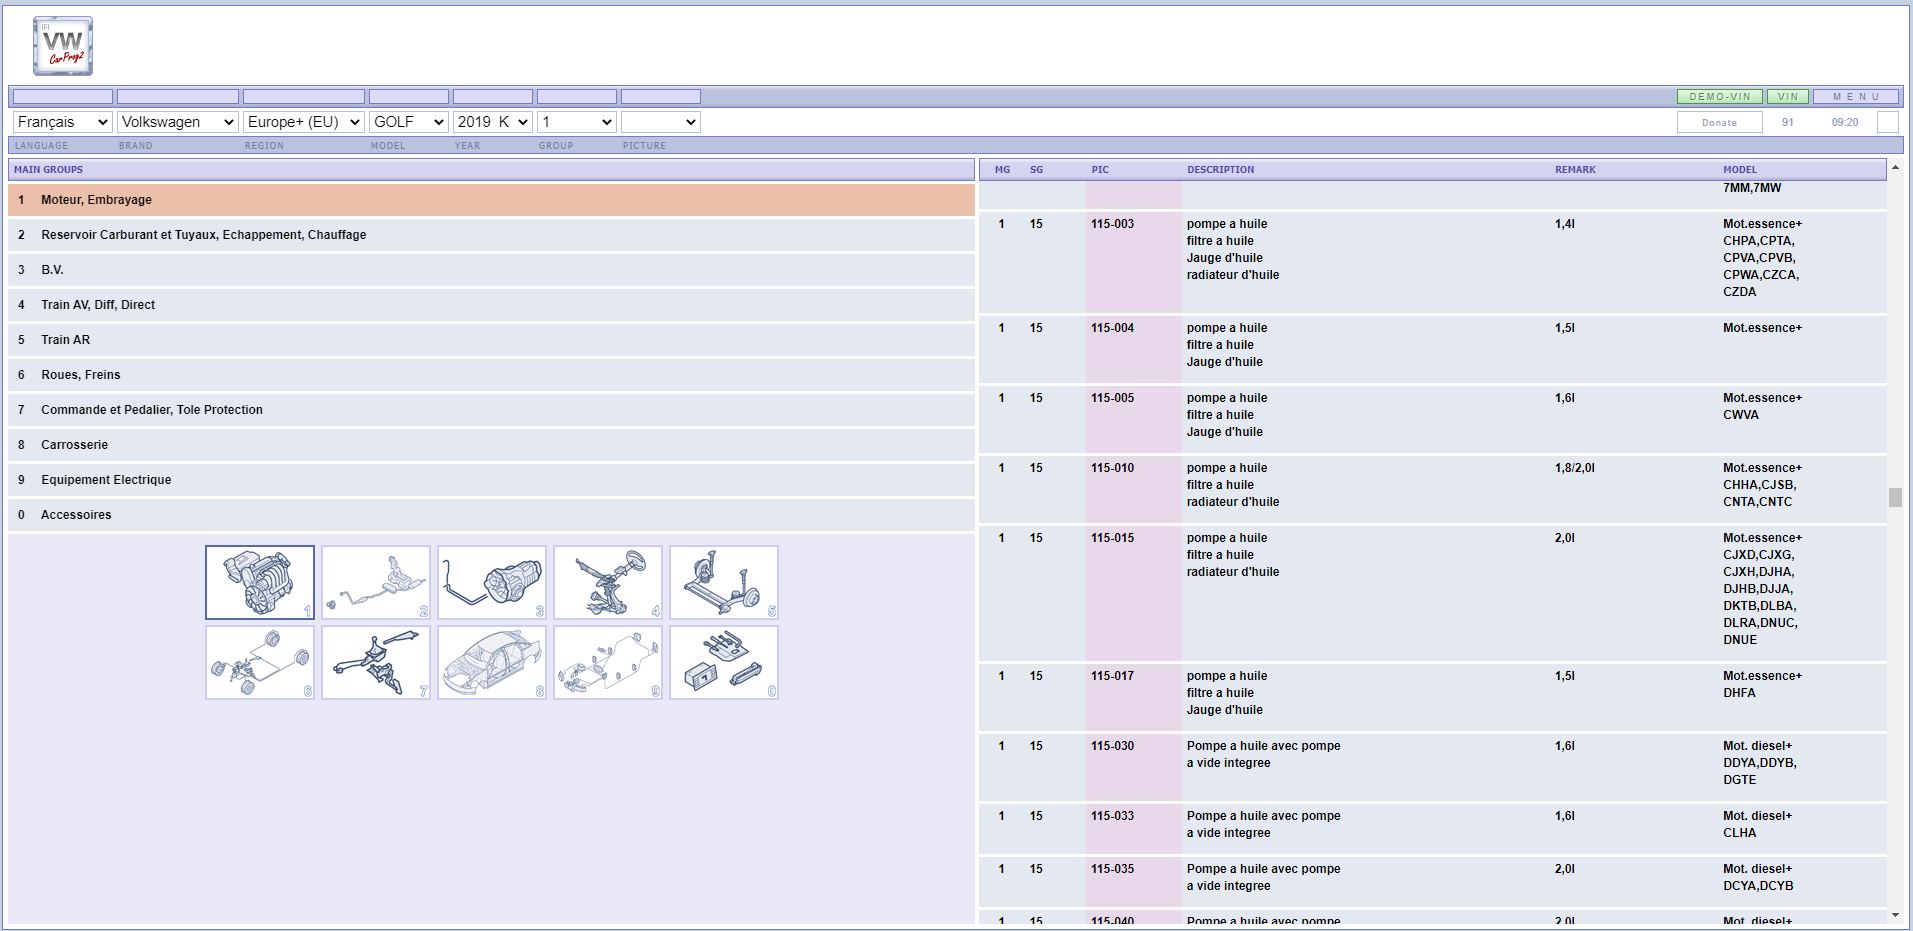Open the engine group thumbnail numbered 1

[260, 582]
